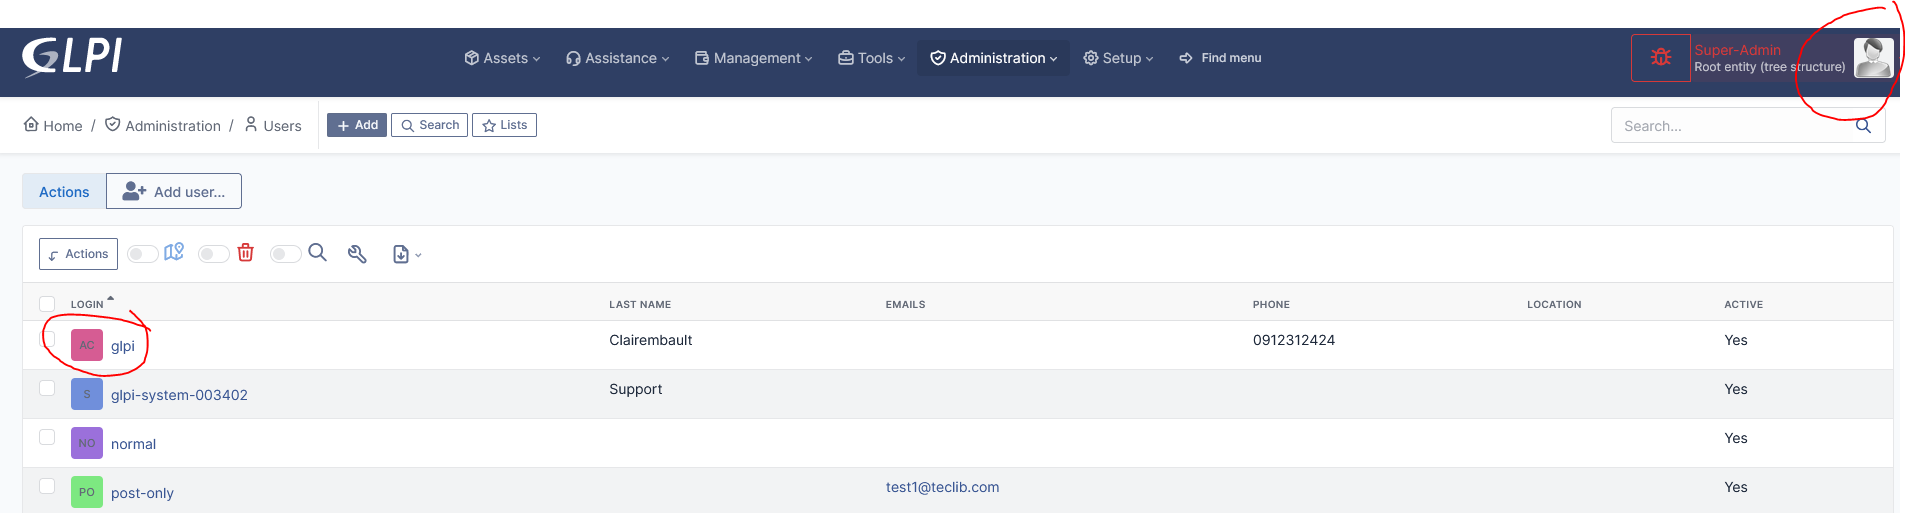Click the Lists button
The height and width of the screenshot is (513, 1905).
(x=504, y=125)
